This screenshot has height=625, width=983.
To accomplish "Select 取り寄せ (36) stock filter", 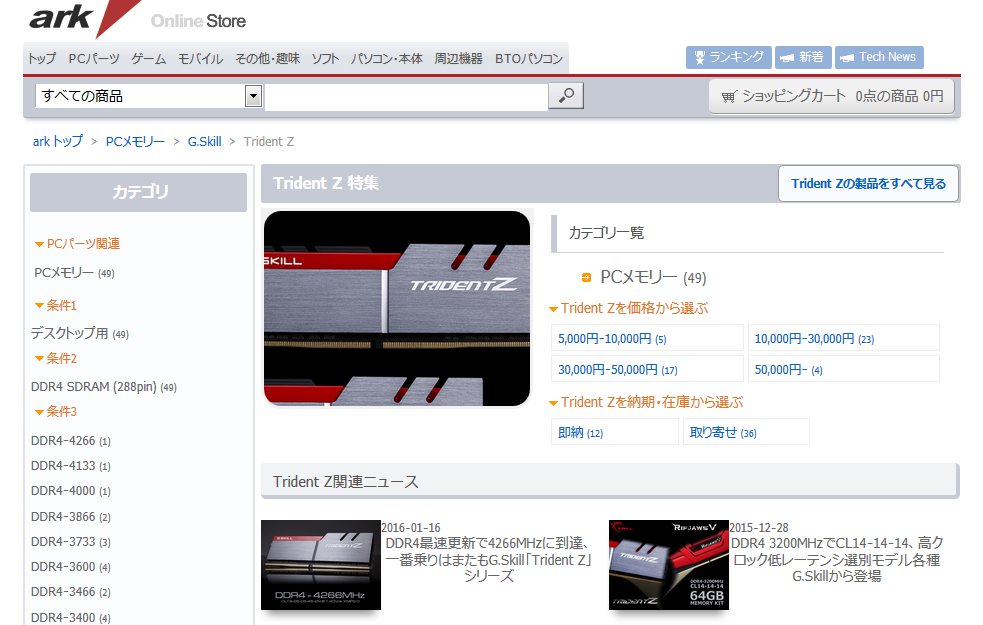I will [746, 432].
